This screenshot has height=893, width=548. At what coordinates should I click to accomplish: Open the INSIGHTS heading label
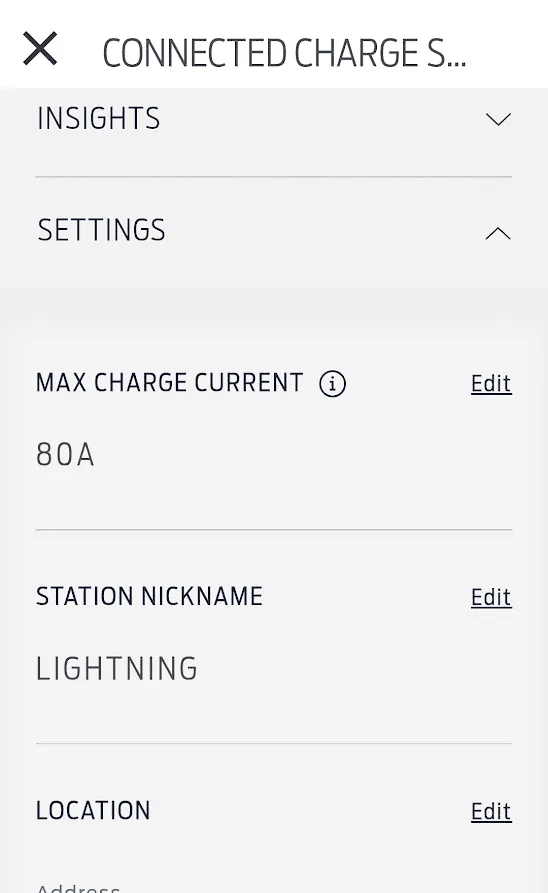(99, 118)
